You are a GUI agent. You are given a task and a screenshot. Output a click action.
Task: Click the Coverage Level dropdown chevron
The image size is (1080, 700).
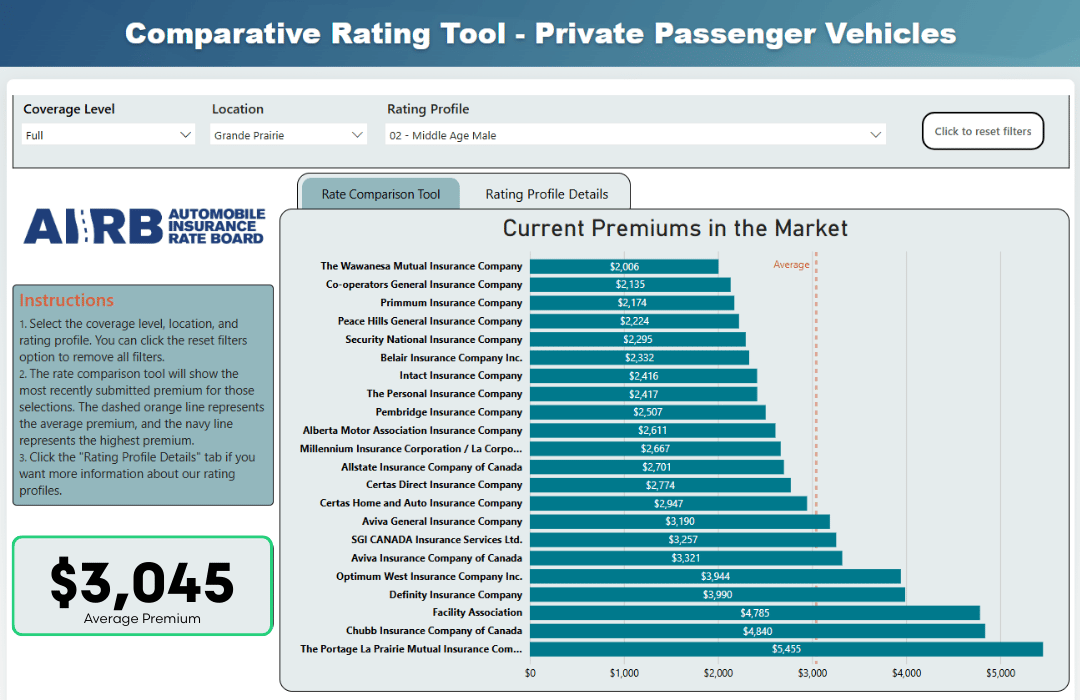point(187,133)
